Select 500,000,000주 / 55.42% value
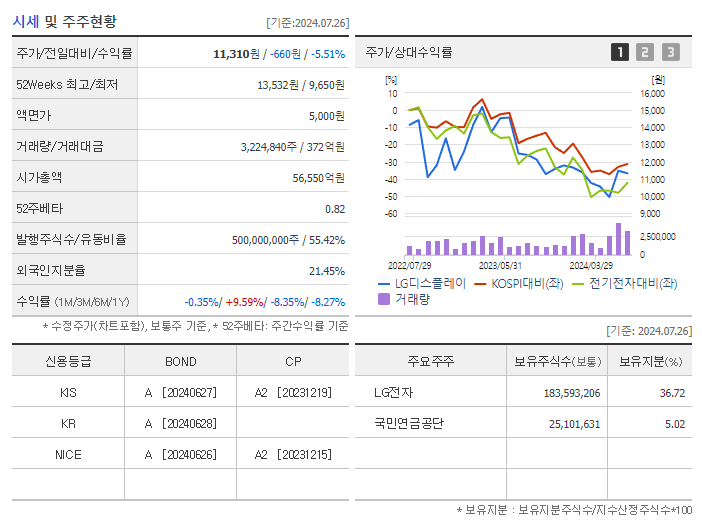 [x=288, y=240]
